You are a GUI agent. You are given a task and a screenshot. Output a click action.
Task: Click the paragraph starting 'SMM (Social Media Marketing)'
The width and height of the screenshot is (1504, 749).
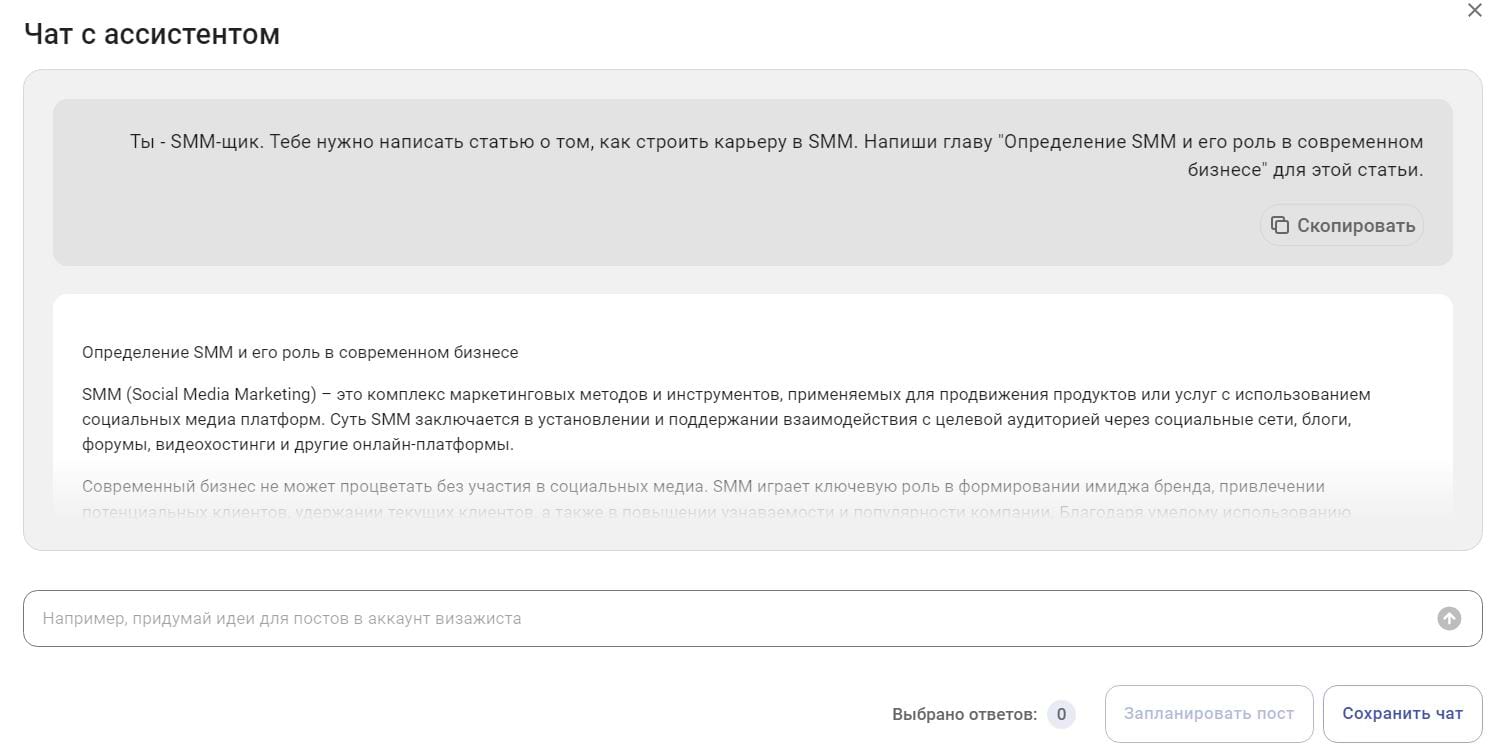726,419
